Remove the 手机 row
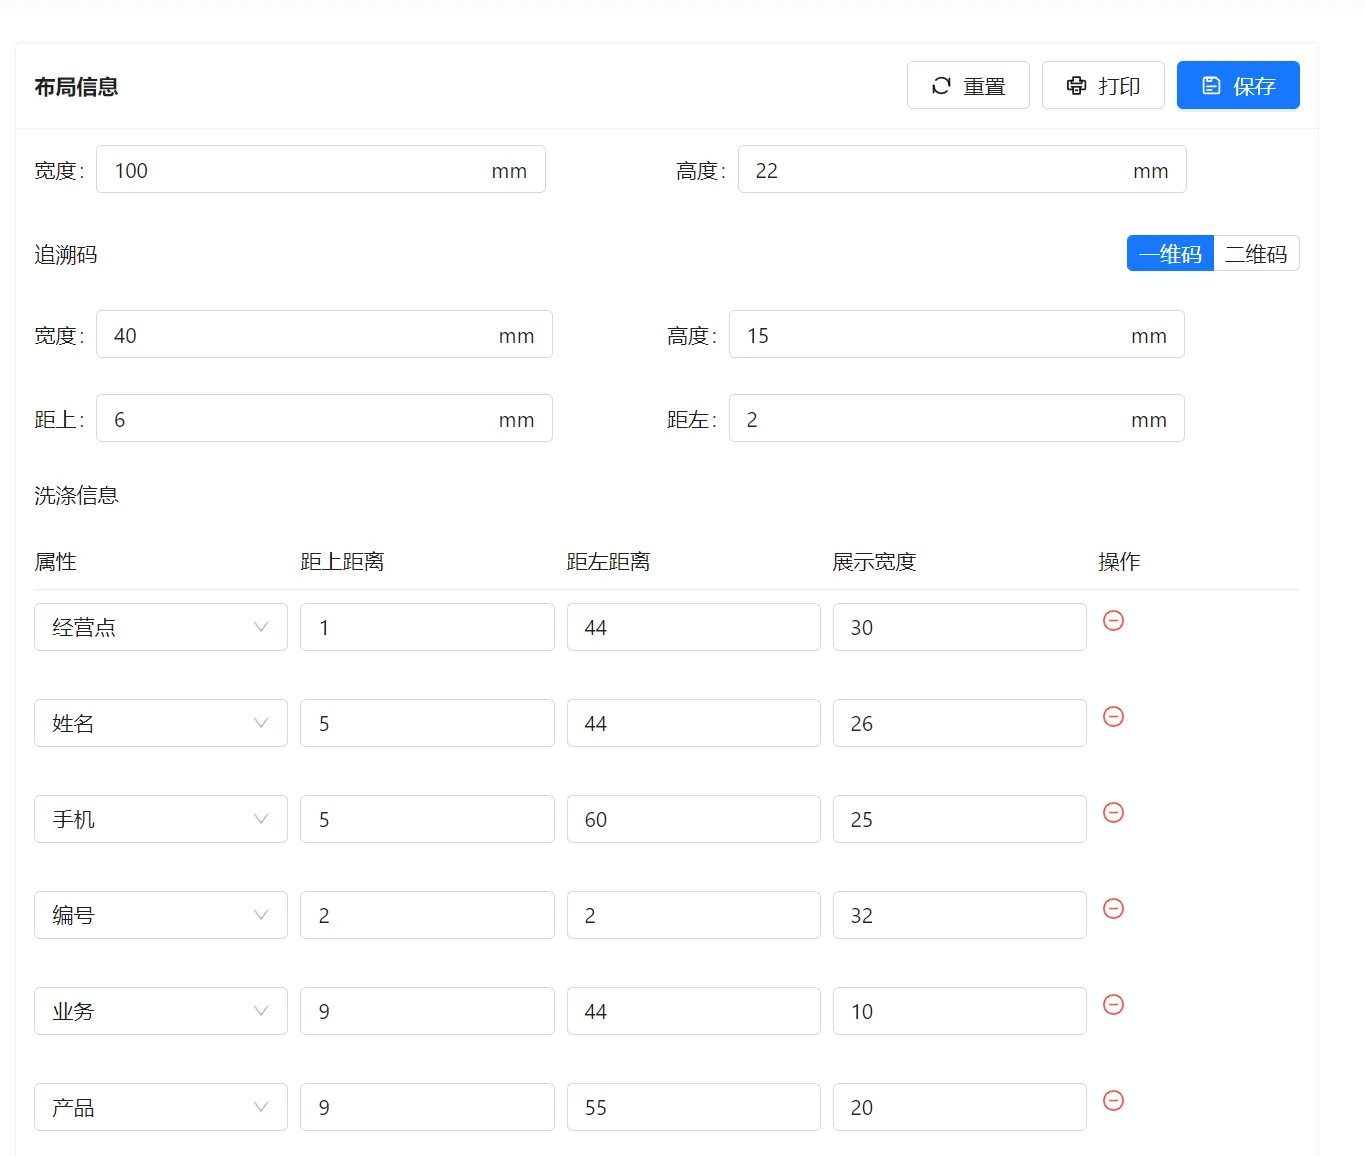Screen dimensions: 1365x1156 tap(1113, 813)
